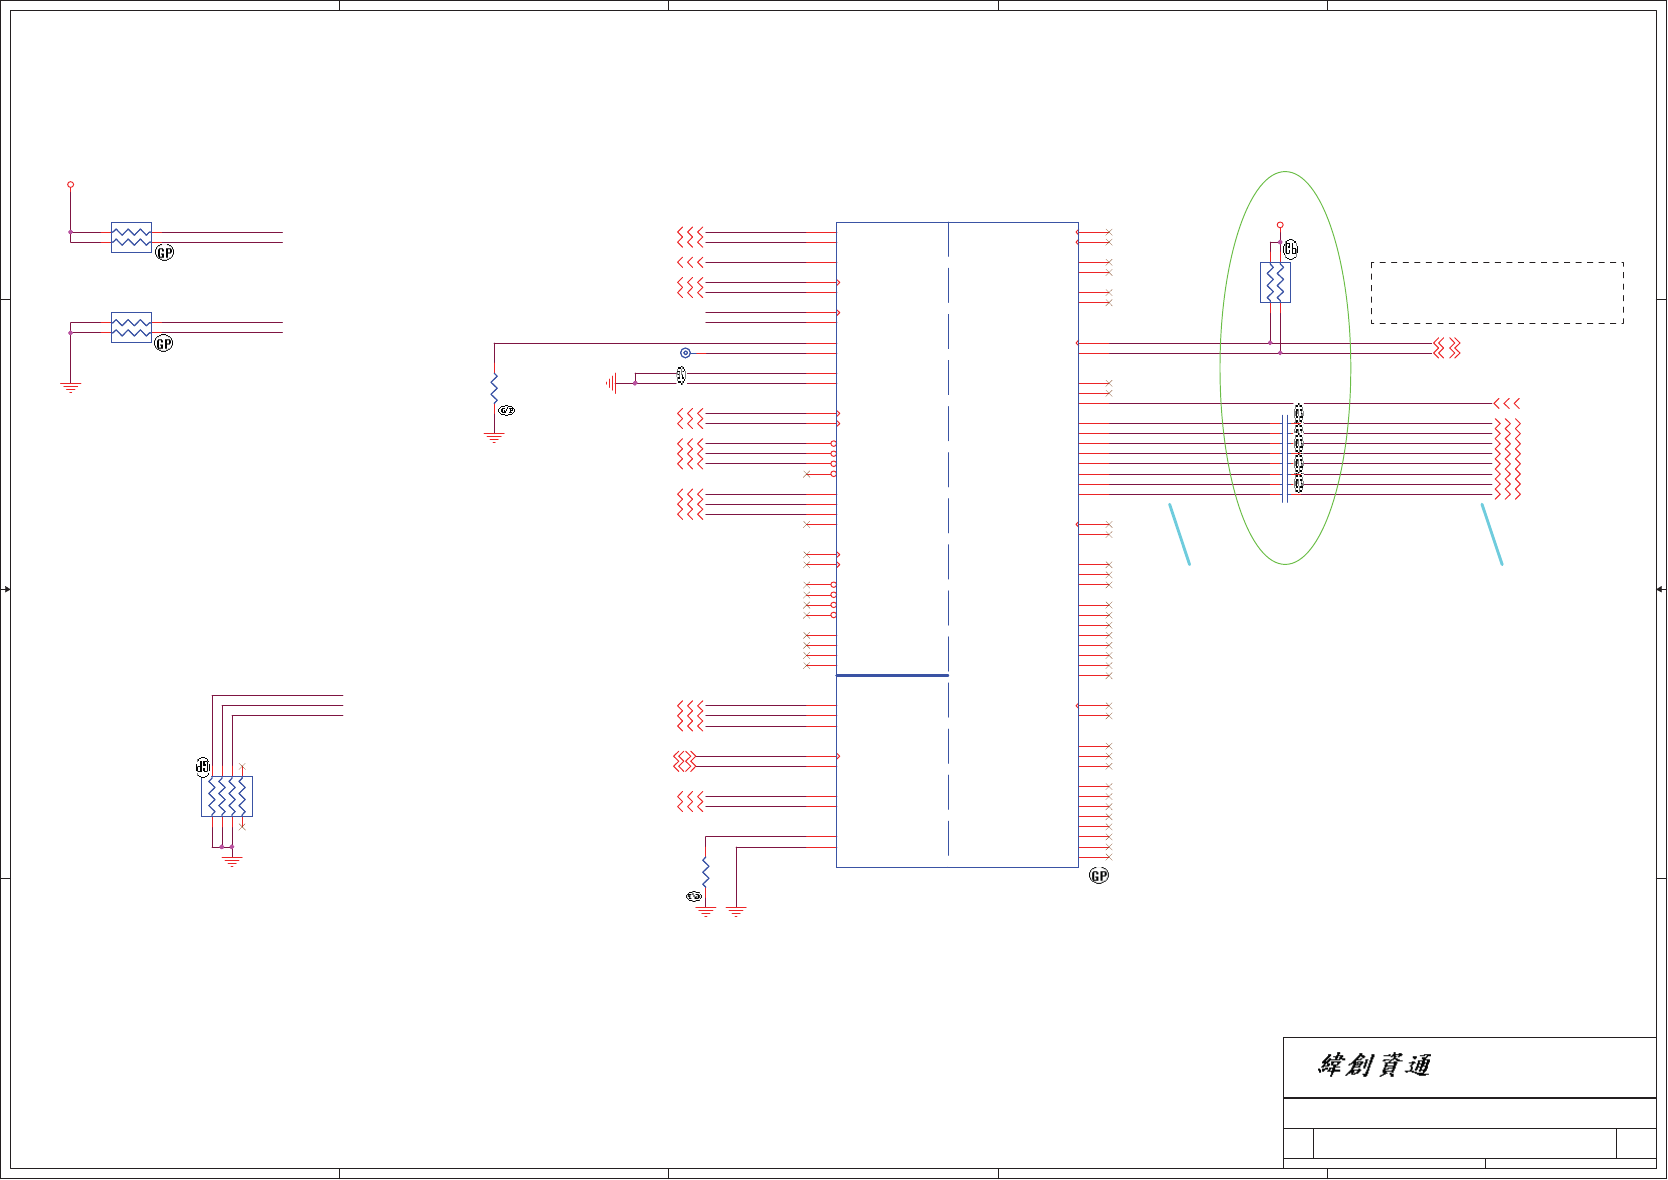Click the GP marker beside the topmost resistor
The image size is (1668, 1180).
[x=165, y=253]
